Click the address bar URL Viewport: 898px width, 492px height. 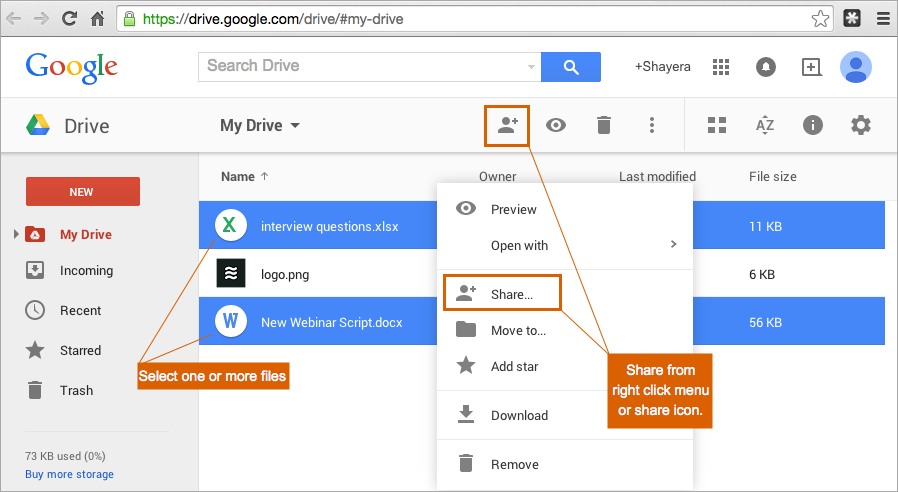[273, 19]
